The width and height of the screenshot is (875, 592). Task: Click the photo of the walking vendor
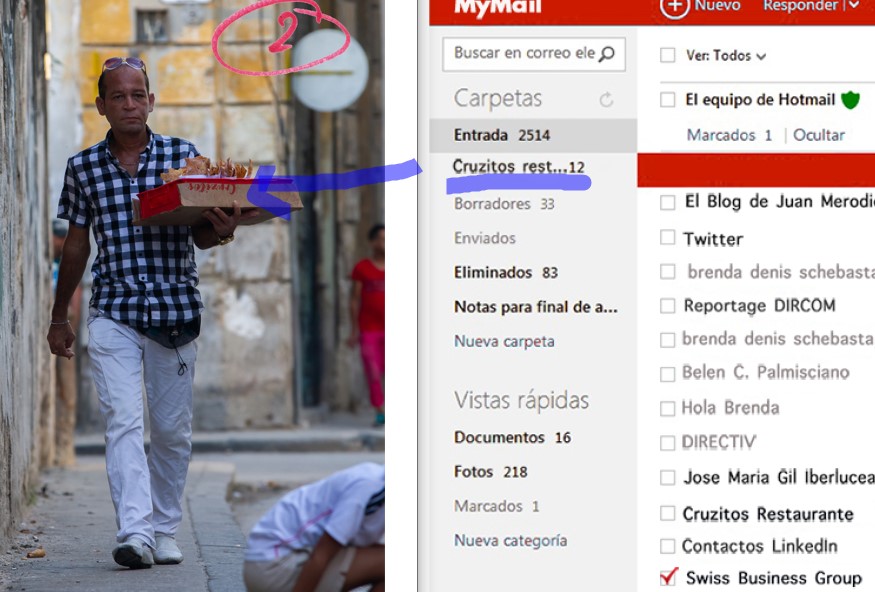(192, 300)
